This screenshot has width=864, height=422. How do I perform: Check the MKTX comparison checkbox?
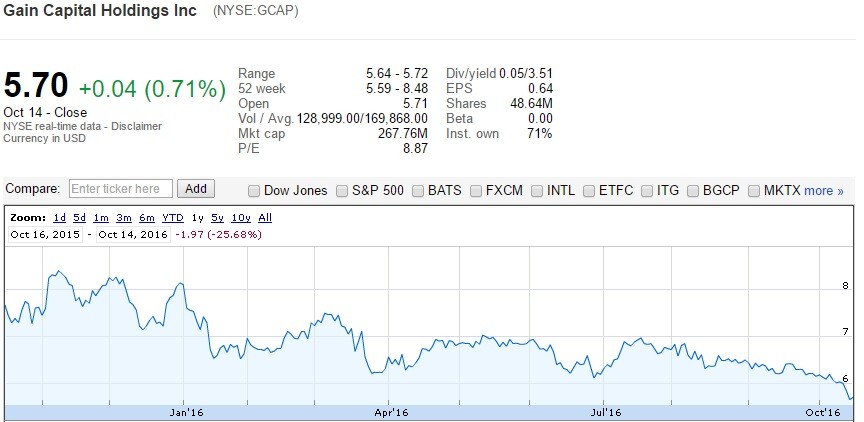click(x=754, y=191)
